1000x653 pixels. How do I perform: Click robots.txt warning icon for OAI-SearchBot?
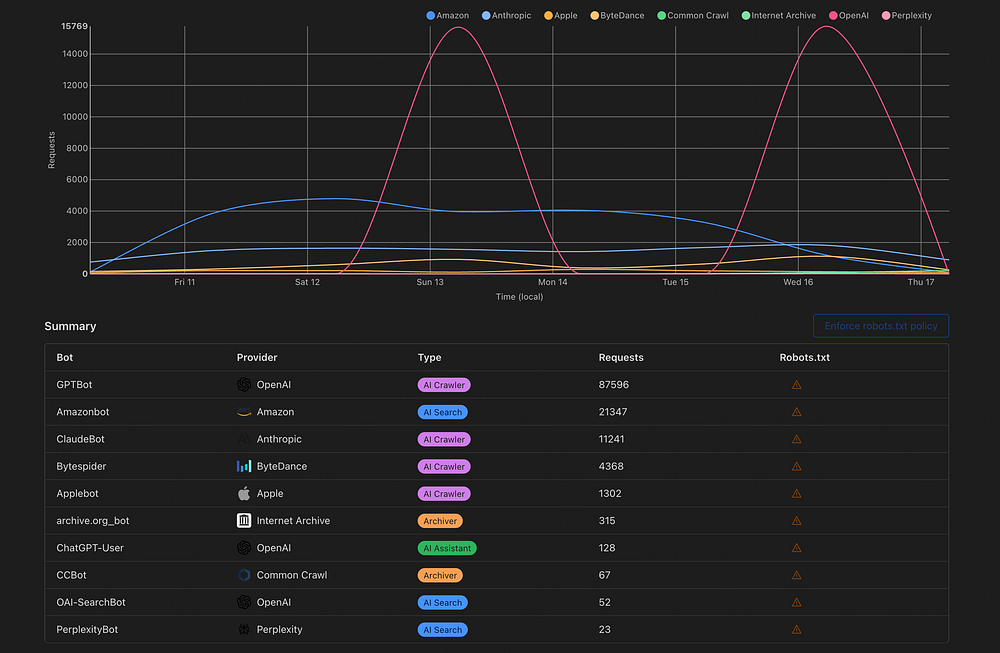tap(797, 602)
